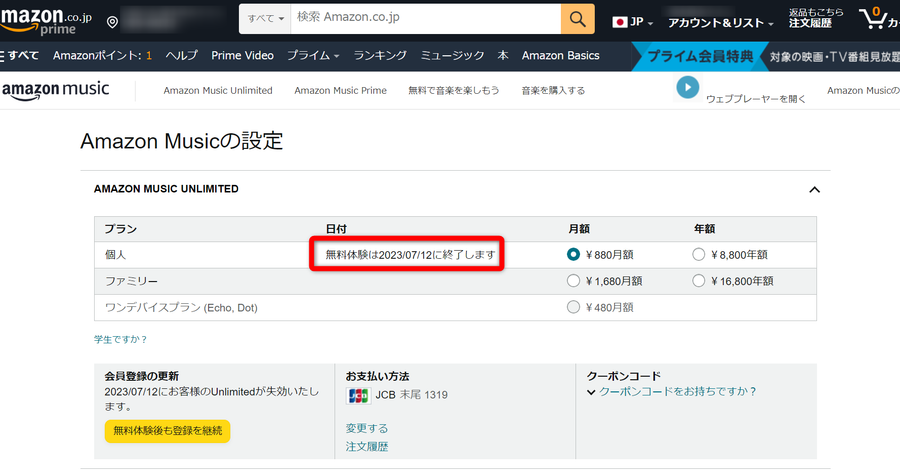Collapse the Amazon Music Unlimited section chevron
The image size is (900, 474).
[814, 190]
